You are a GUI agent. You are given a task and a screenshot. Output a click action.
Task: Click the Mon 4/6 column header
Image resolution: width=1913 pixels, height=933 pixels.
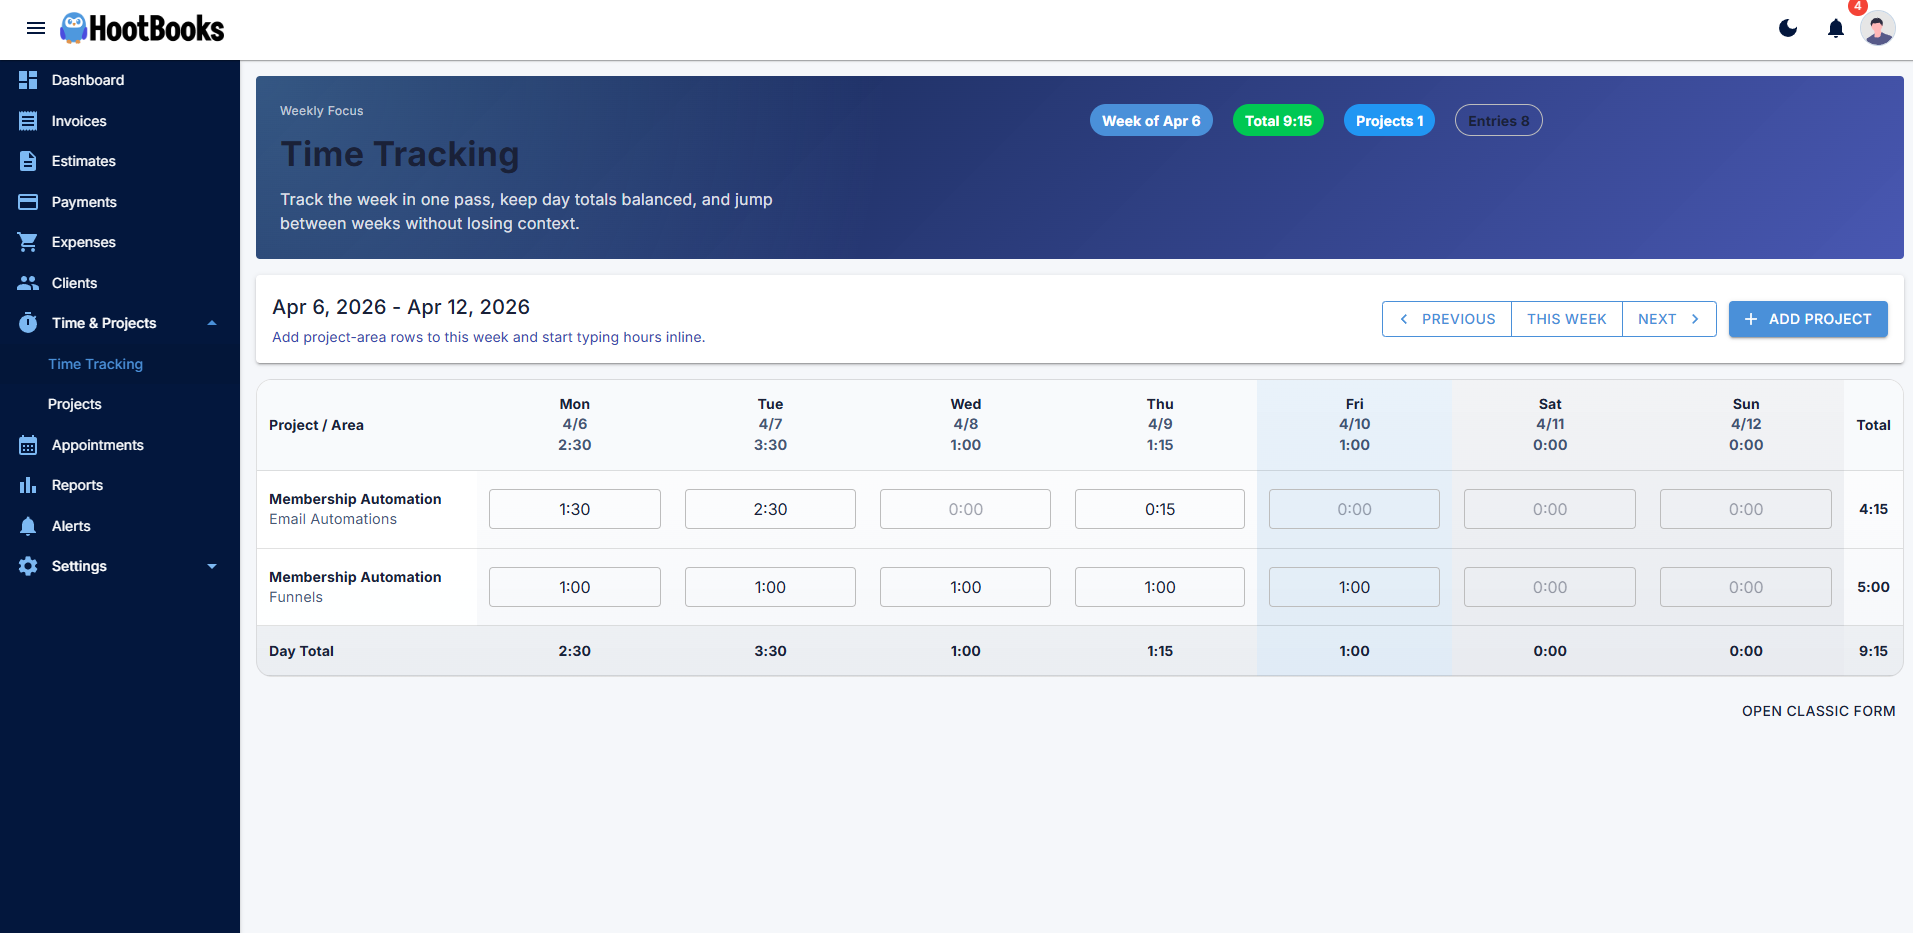[575, 424]
